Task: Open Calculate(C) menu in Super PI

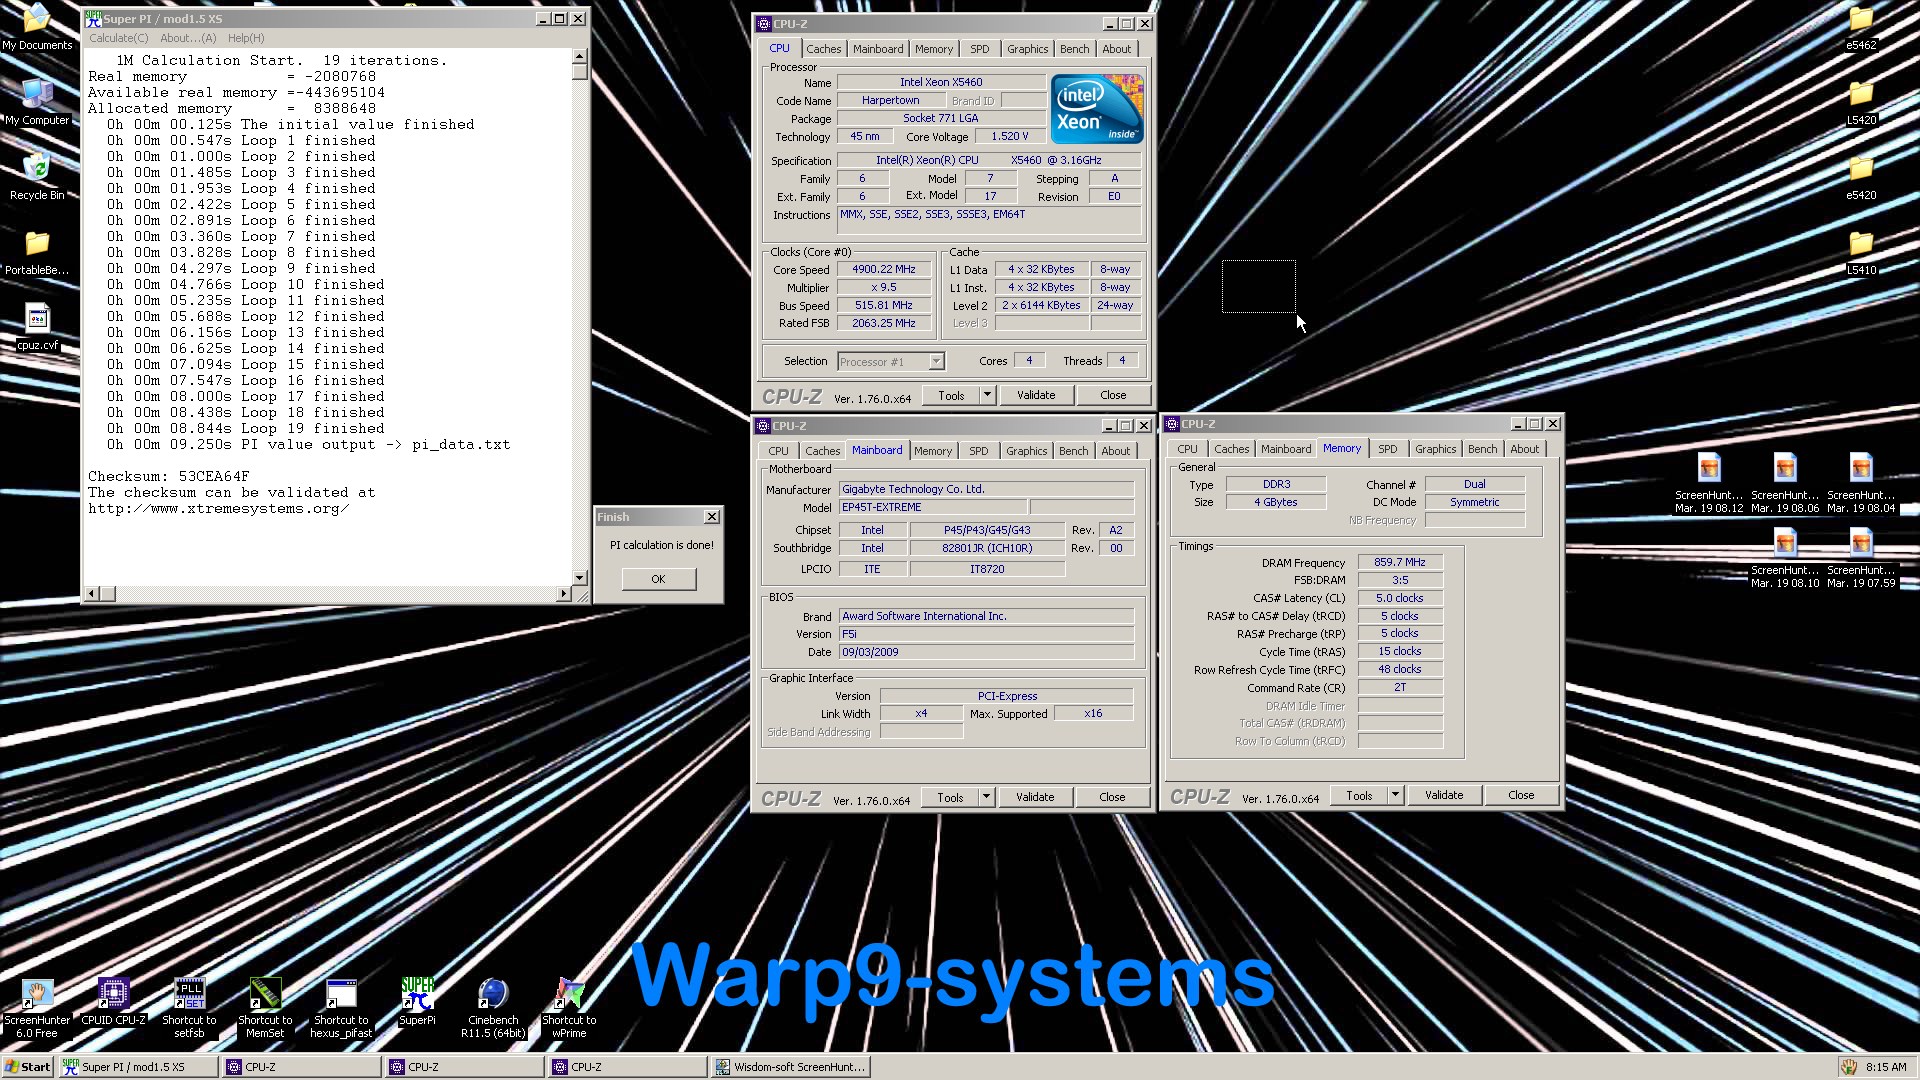Action: 119,38
